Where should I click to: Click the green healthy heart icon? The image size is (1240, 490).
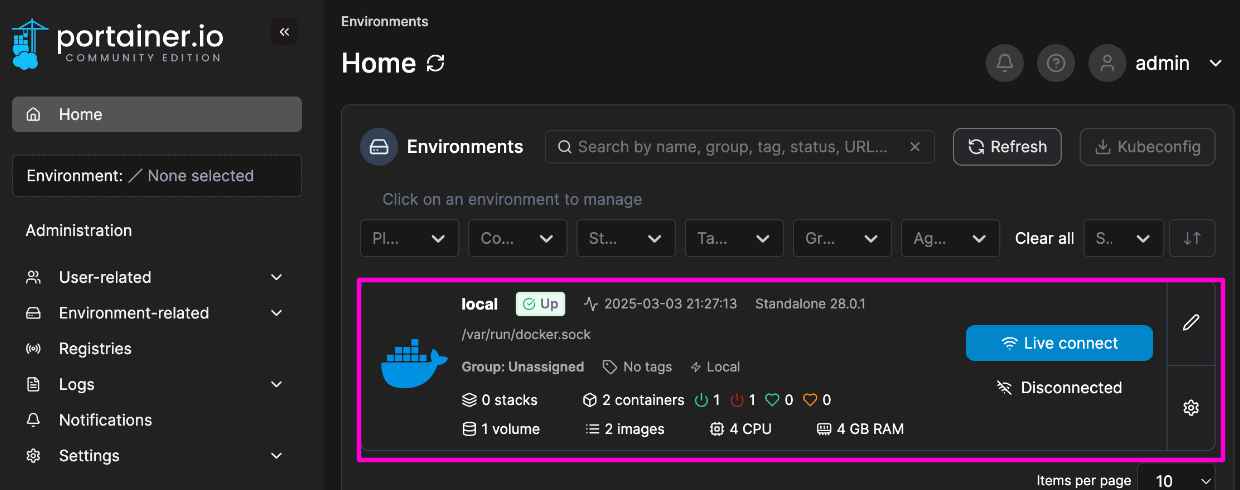[772, 400]
